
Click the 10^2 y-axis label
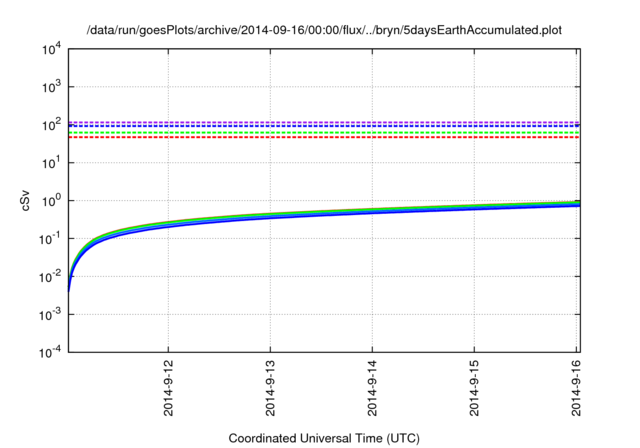[51, 125]
